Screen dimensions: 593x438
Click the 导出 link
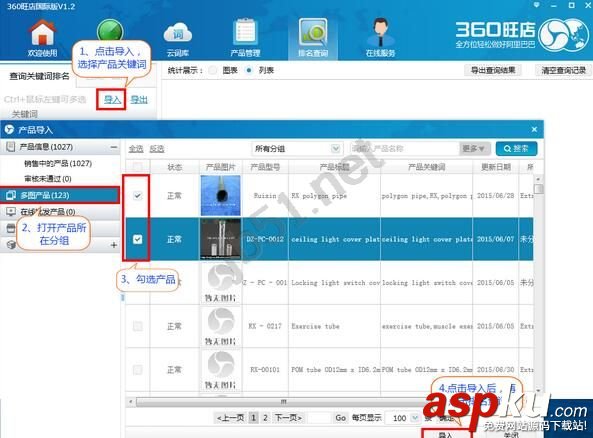pyautogui.click(x=139, y=99)
